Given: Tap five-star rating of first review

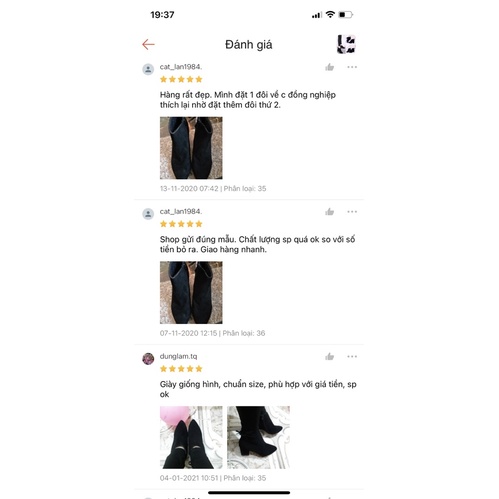Looking at the screenshot, I should pos(181,79).
